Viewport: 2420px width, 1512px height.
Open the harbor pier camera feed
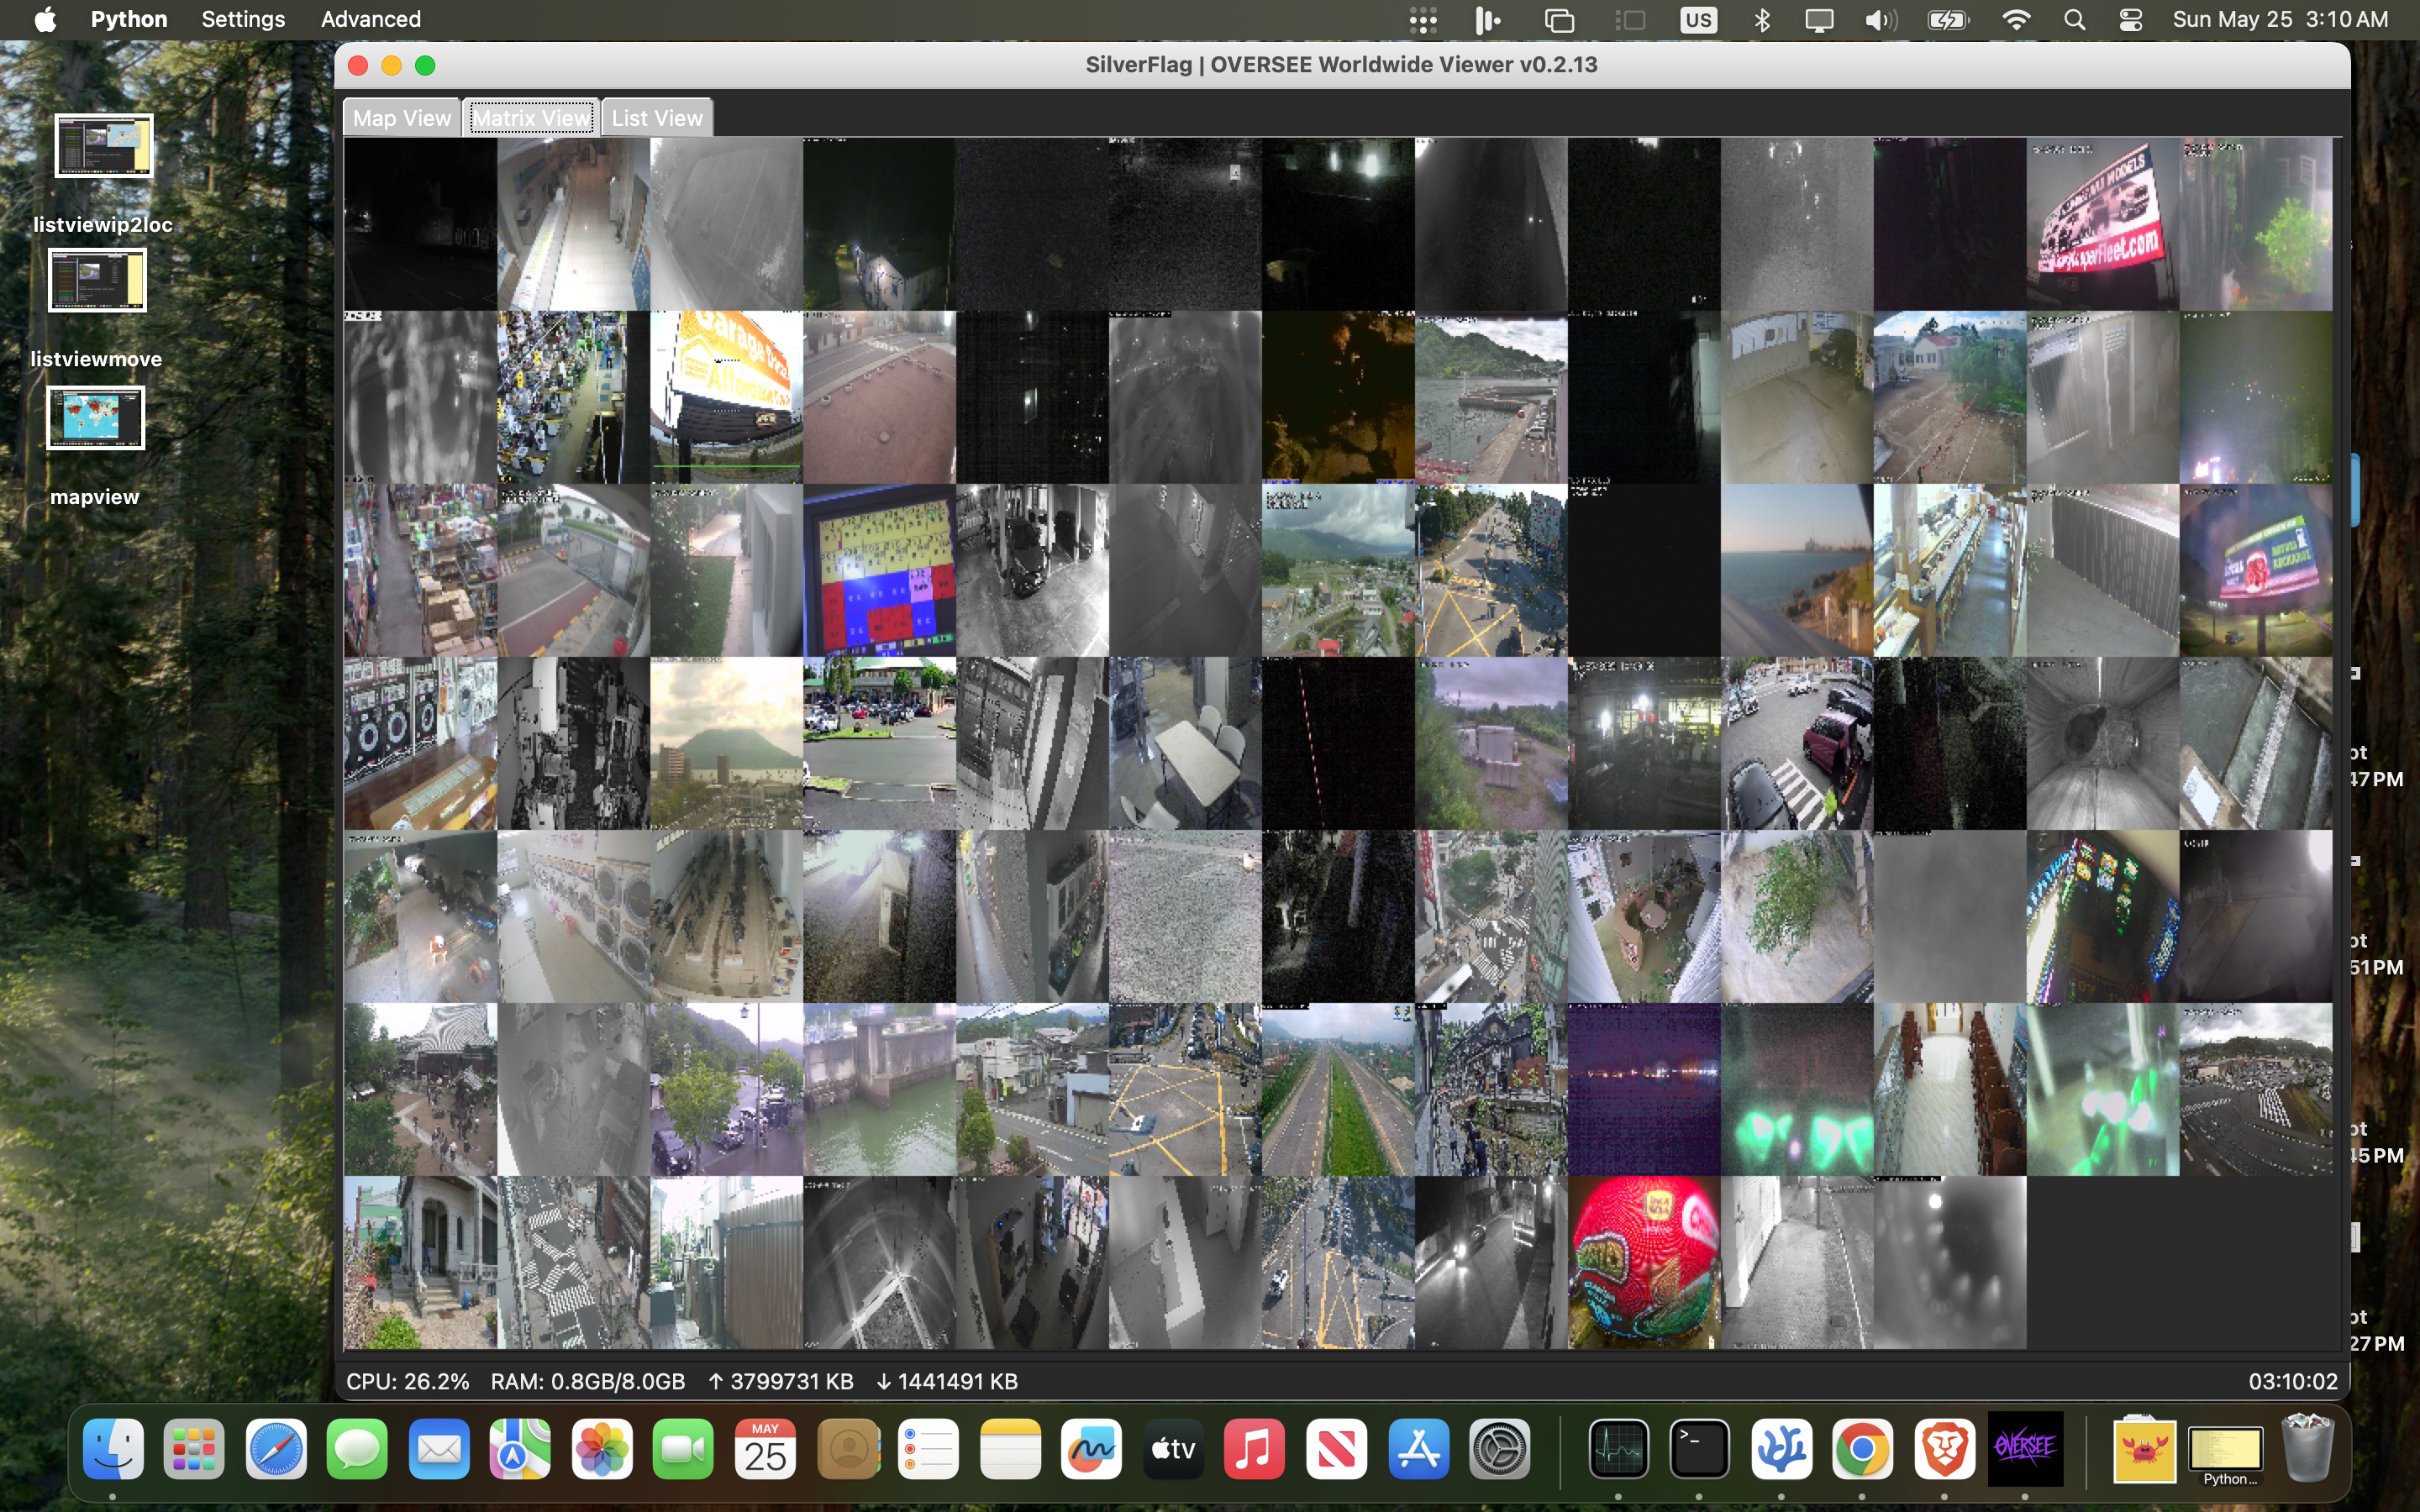click(1491, 397)
